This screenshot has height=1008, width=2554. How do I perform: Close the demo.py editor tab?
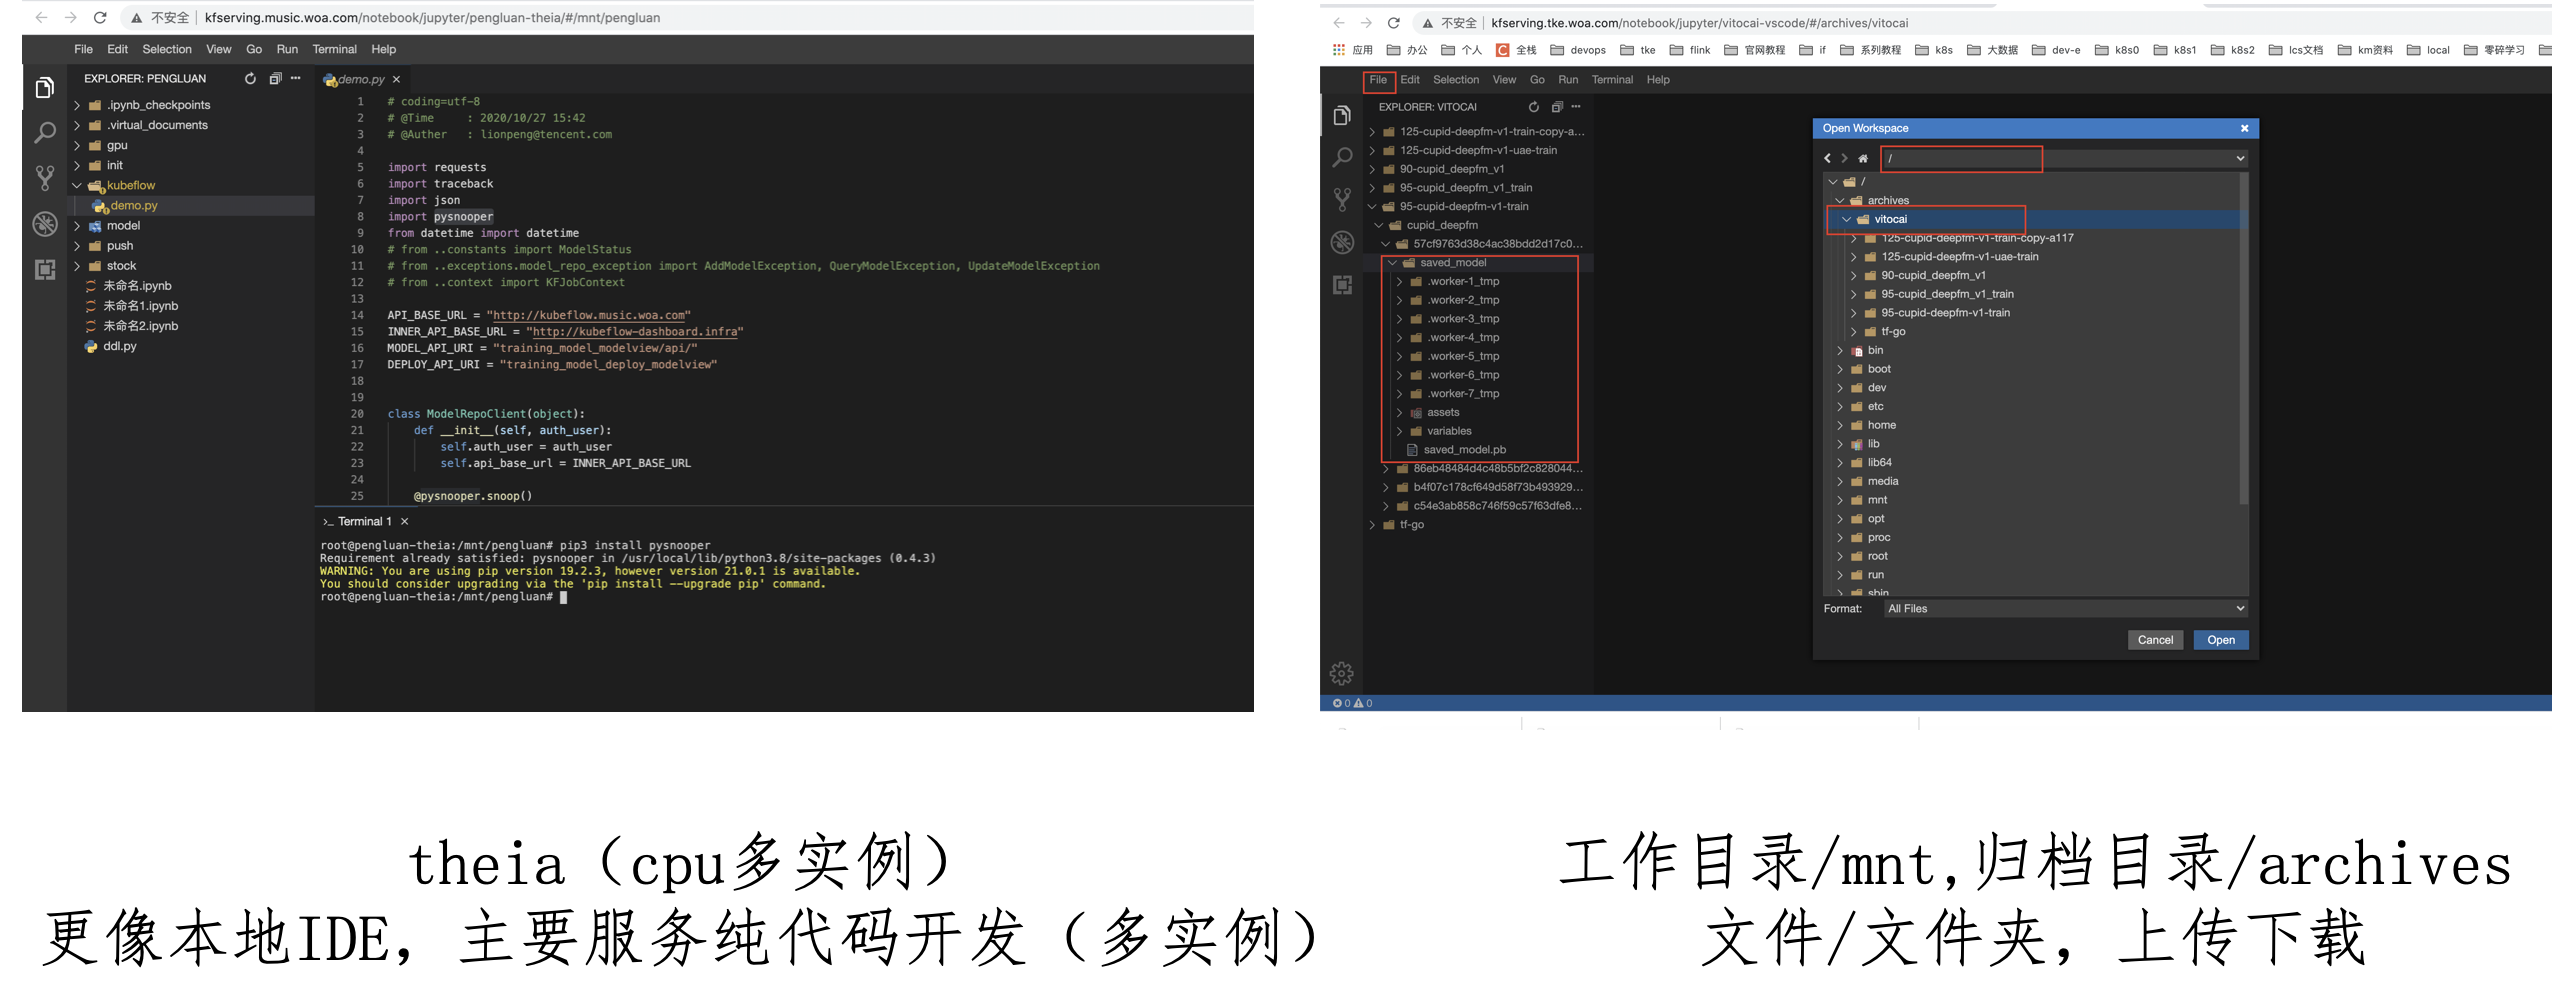pyautogui.click(x=396, y=79)
